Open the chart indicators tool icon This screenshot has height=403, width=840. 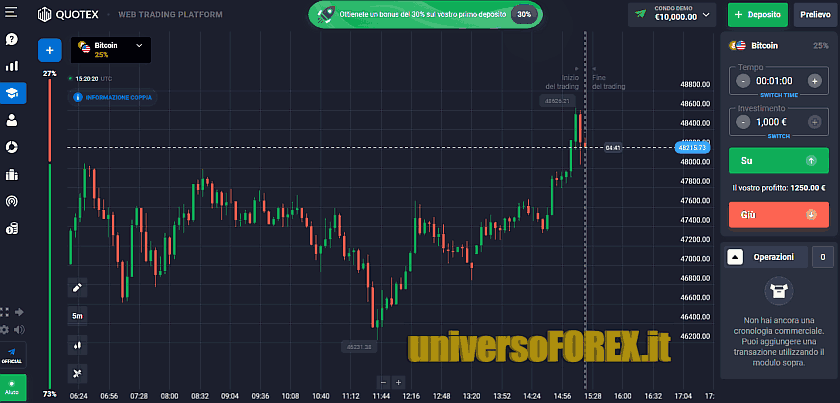point(77,372)
